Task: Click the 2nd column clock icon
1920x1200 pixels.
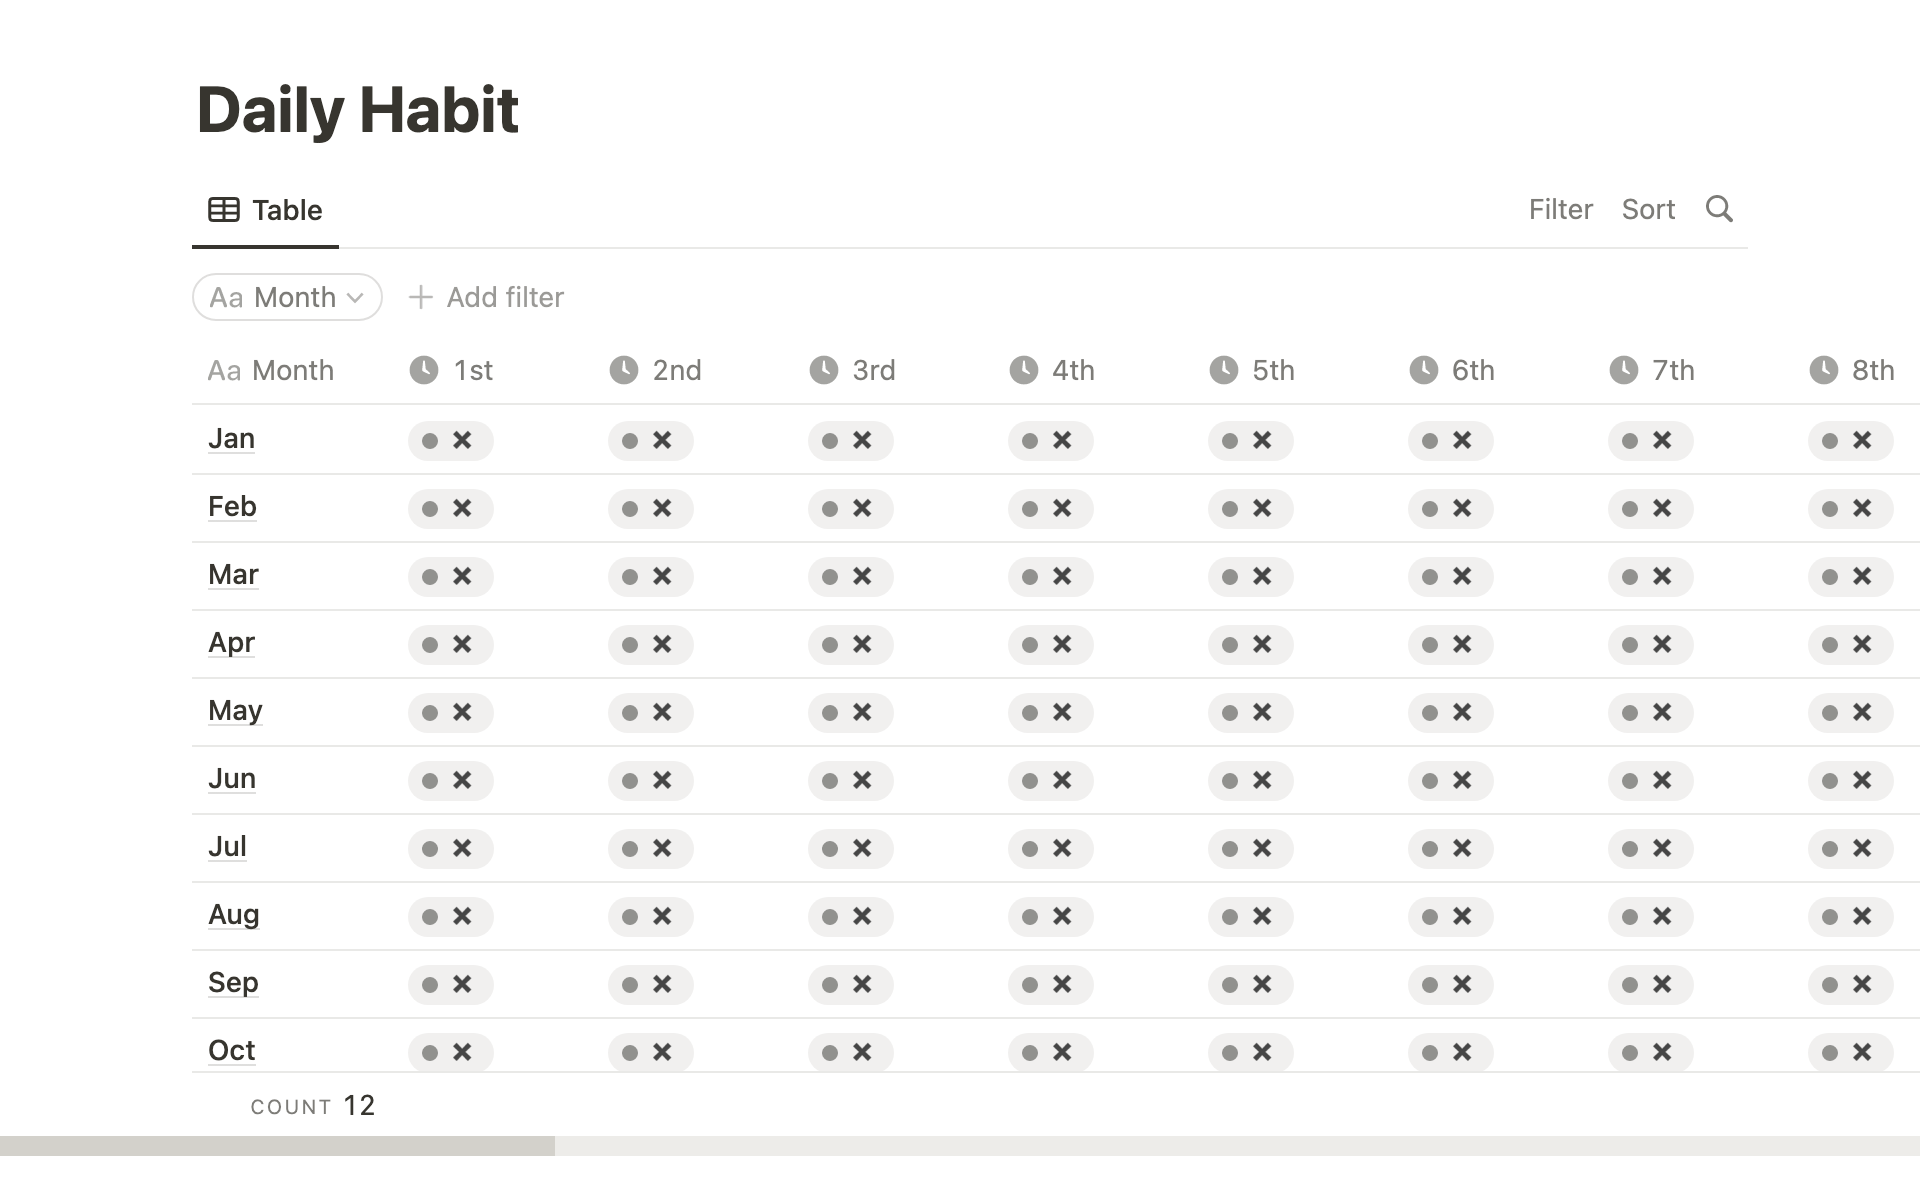Action: pos(625,369)
